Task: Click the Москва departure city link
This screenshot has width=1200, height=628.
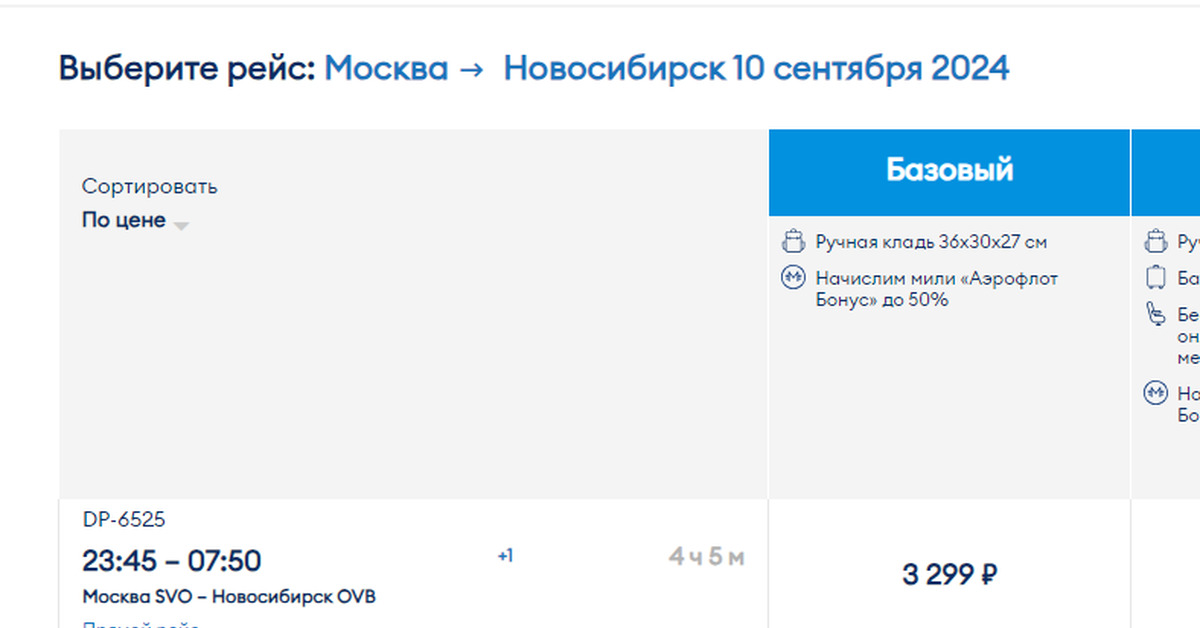Action: (386, 69)
